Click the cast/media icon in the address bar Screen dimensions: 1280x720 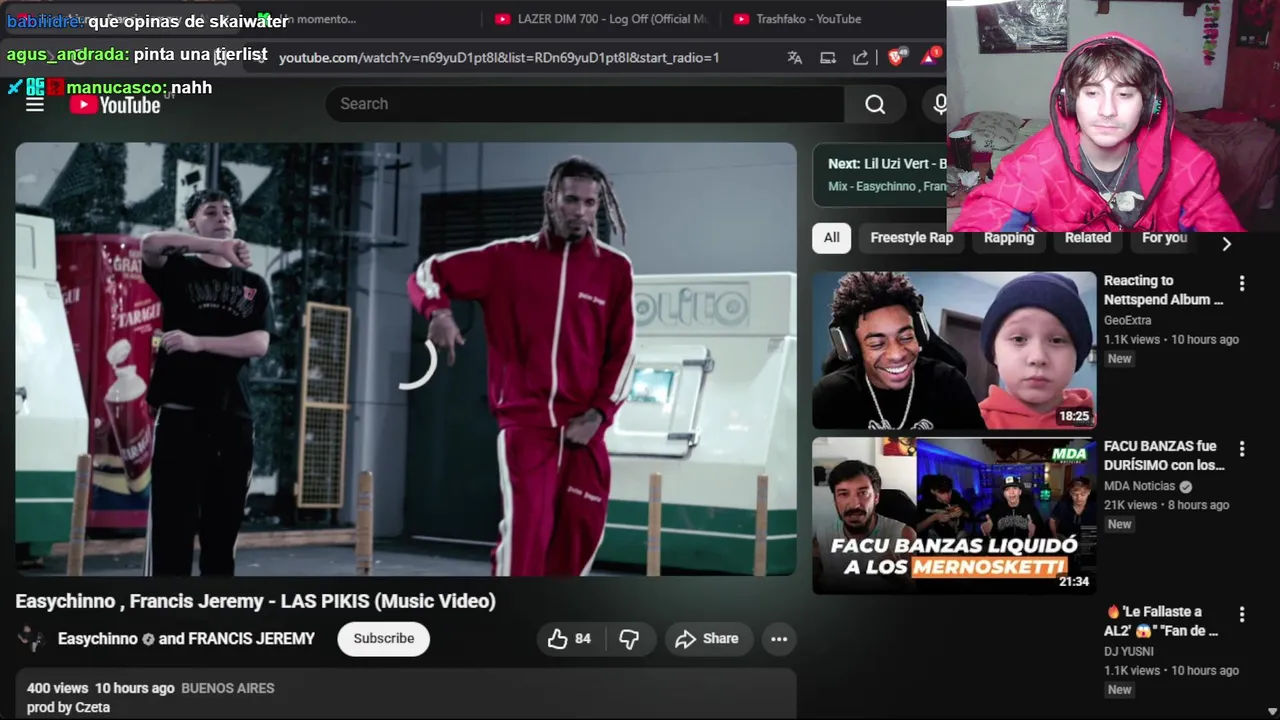click(828, 58)
